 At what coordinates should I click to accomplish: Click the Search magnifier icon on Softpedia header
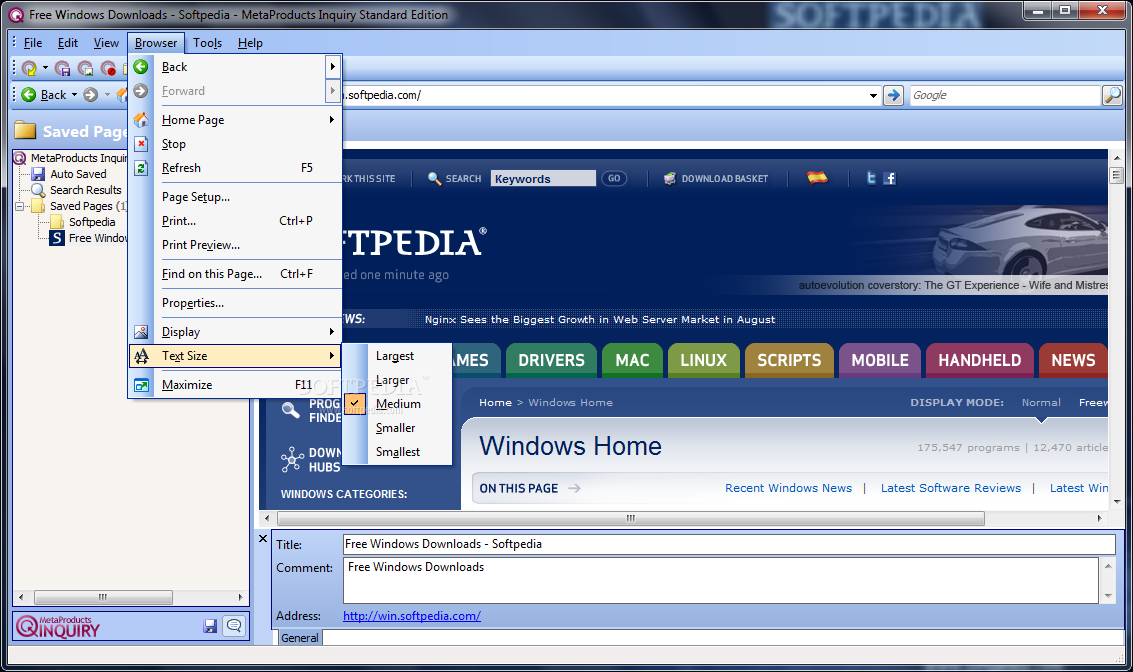tap(434, 178)
